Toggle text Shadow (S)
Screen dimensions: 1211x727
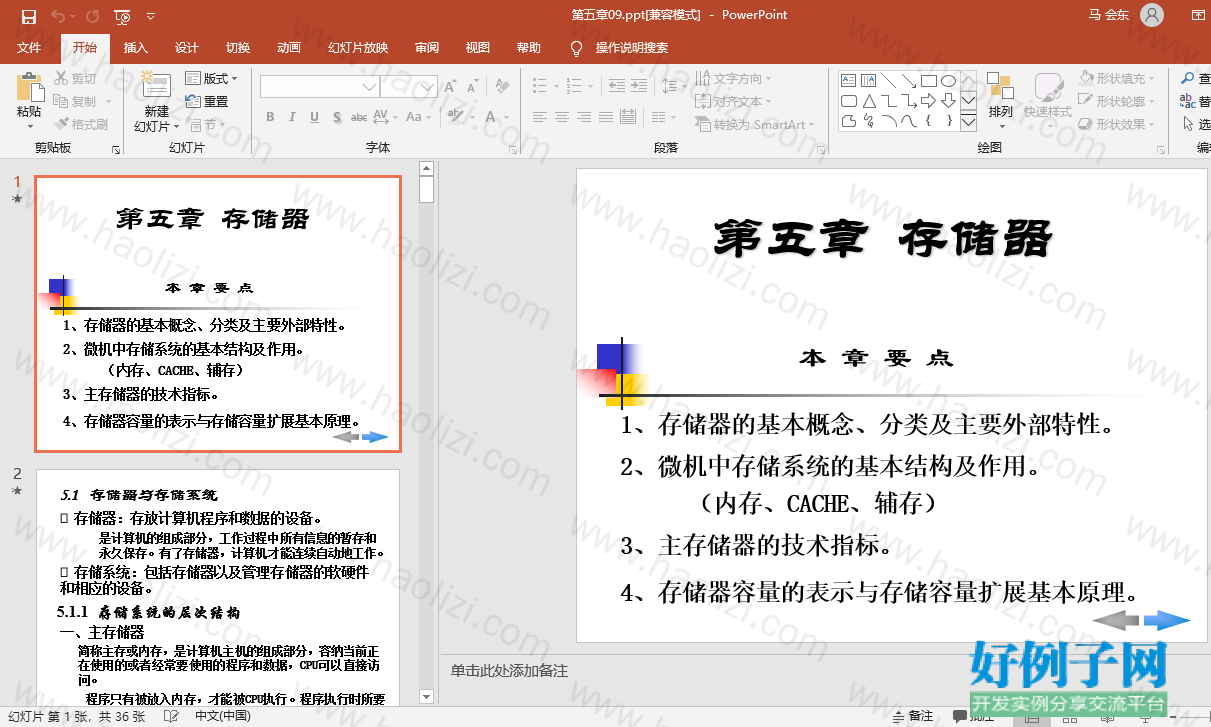click(336, 117)
